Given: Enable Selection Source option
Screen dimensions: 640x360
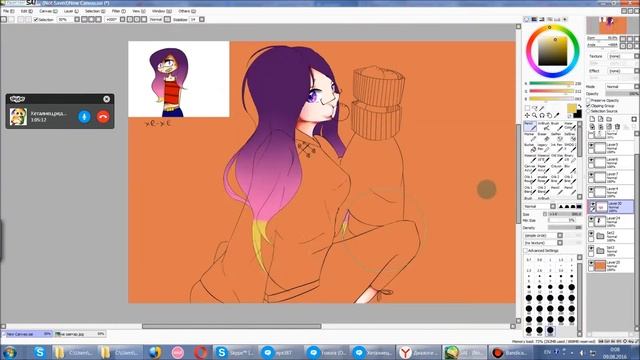Looking at the screenshot, I should coord(589,111).
